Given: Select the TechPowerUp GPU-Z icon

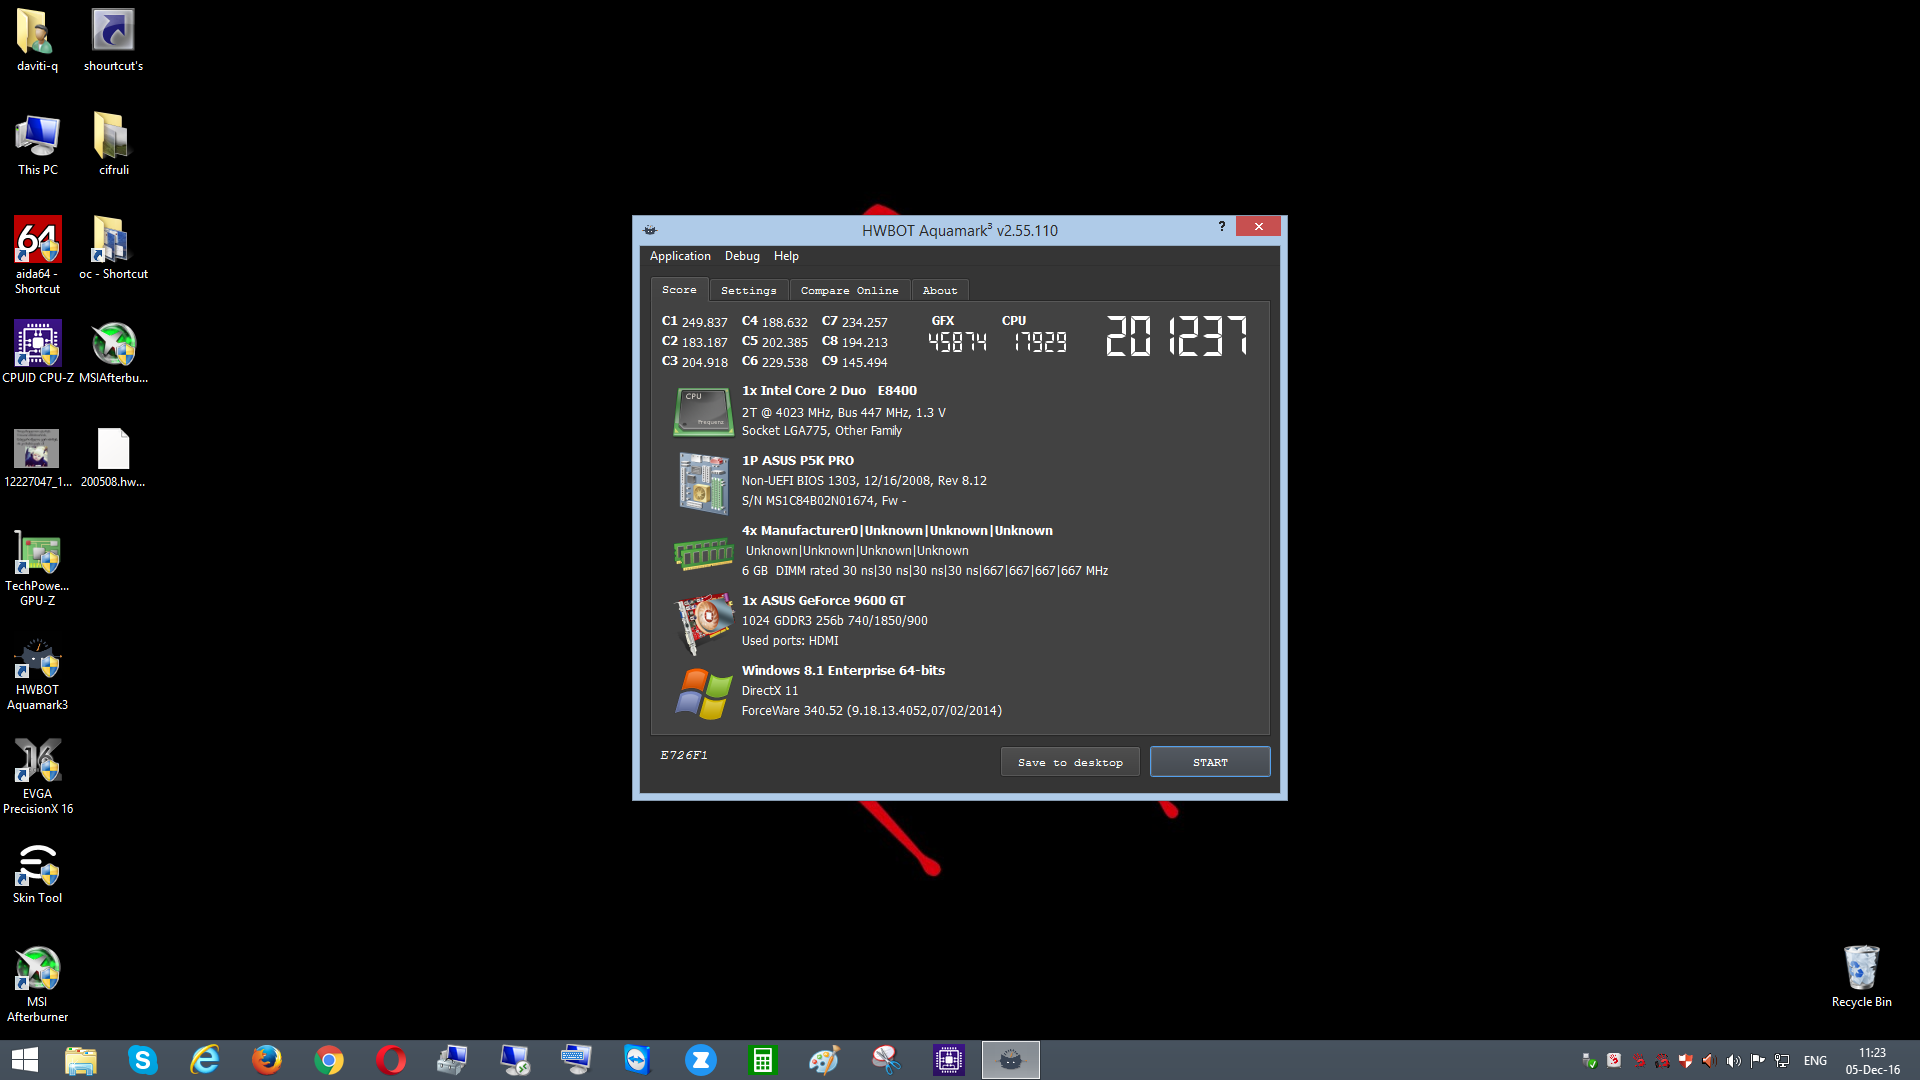Looking at the screenshot, I should [37, 569].
